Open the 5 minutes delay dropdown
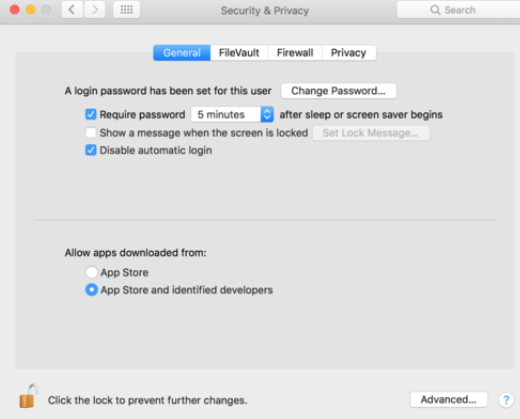Screen dimensions: 520x419 232,114
